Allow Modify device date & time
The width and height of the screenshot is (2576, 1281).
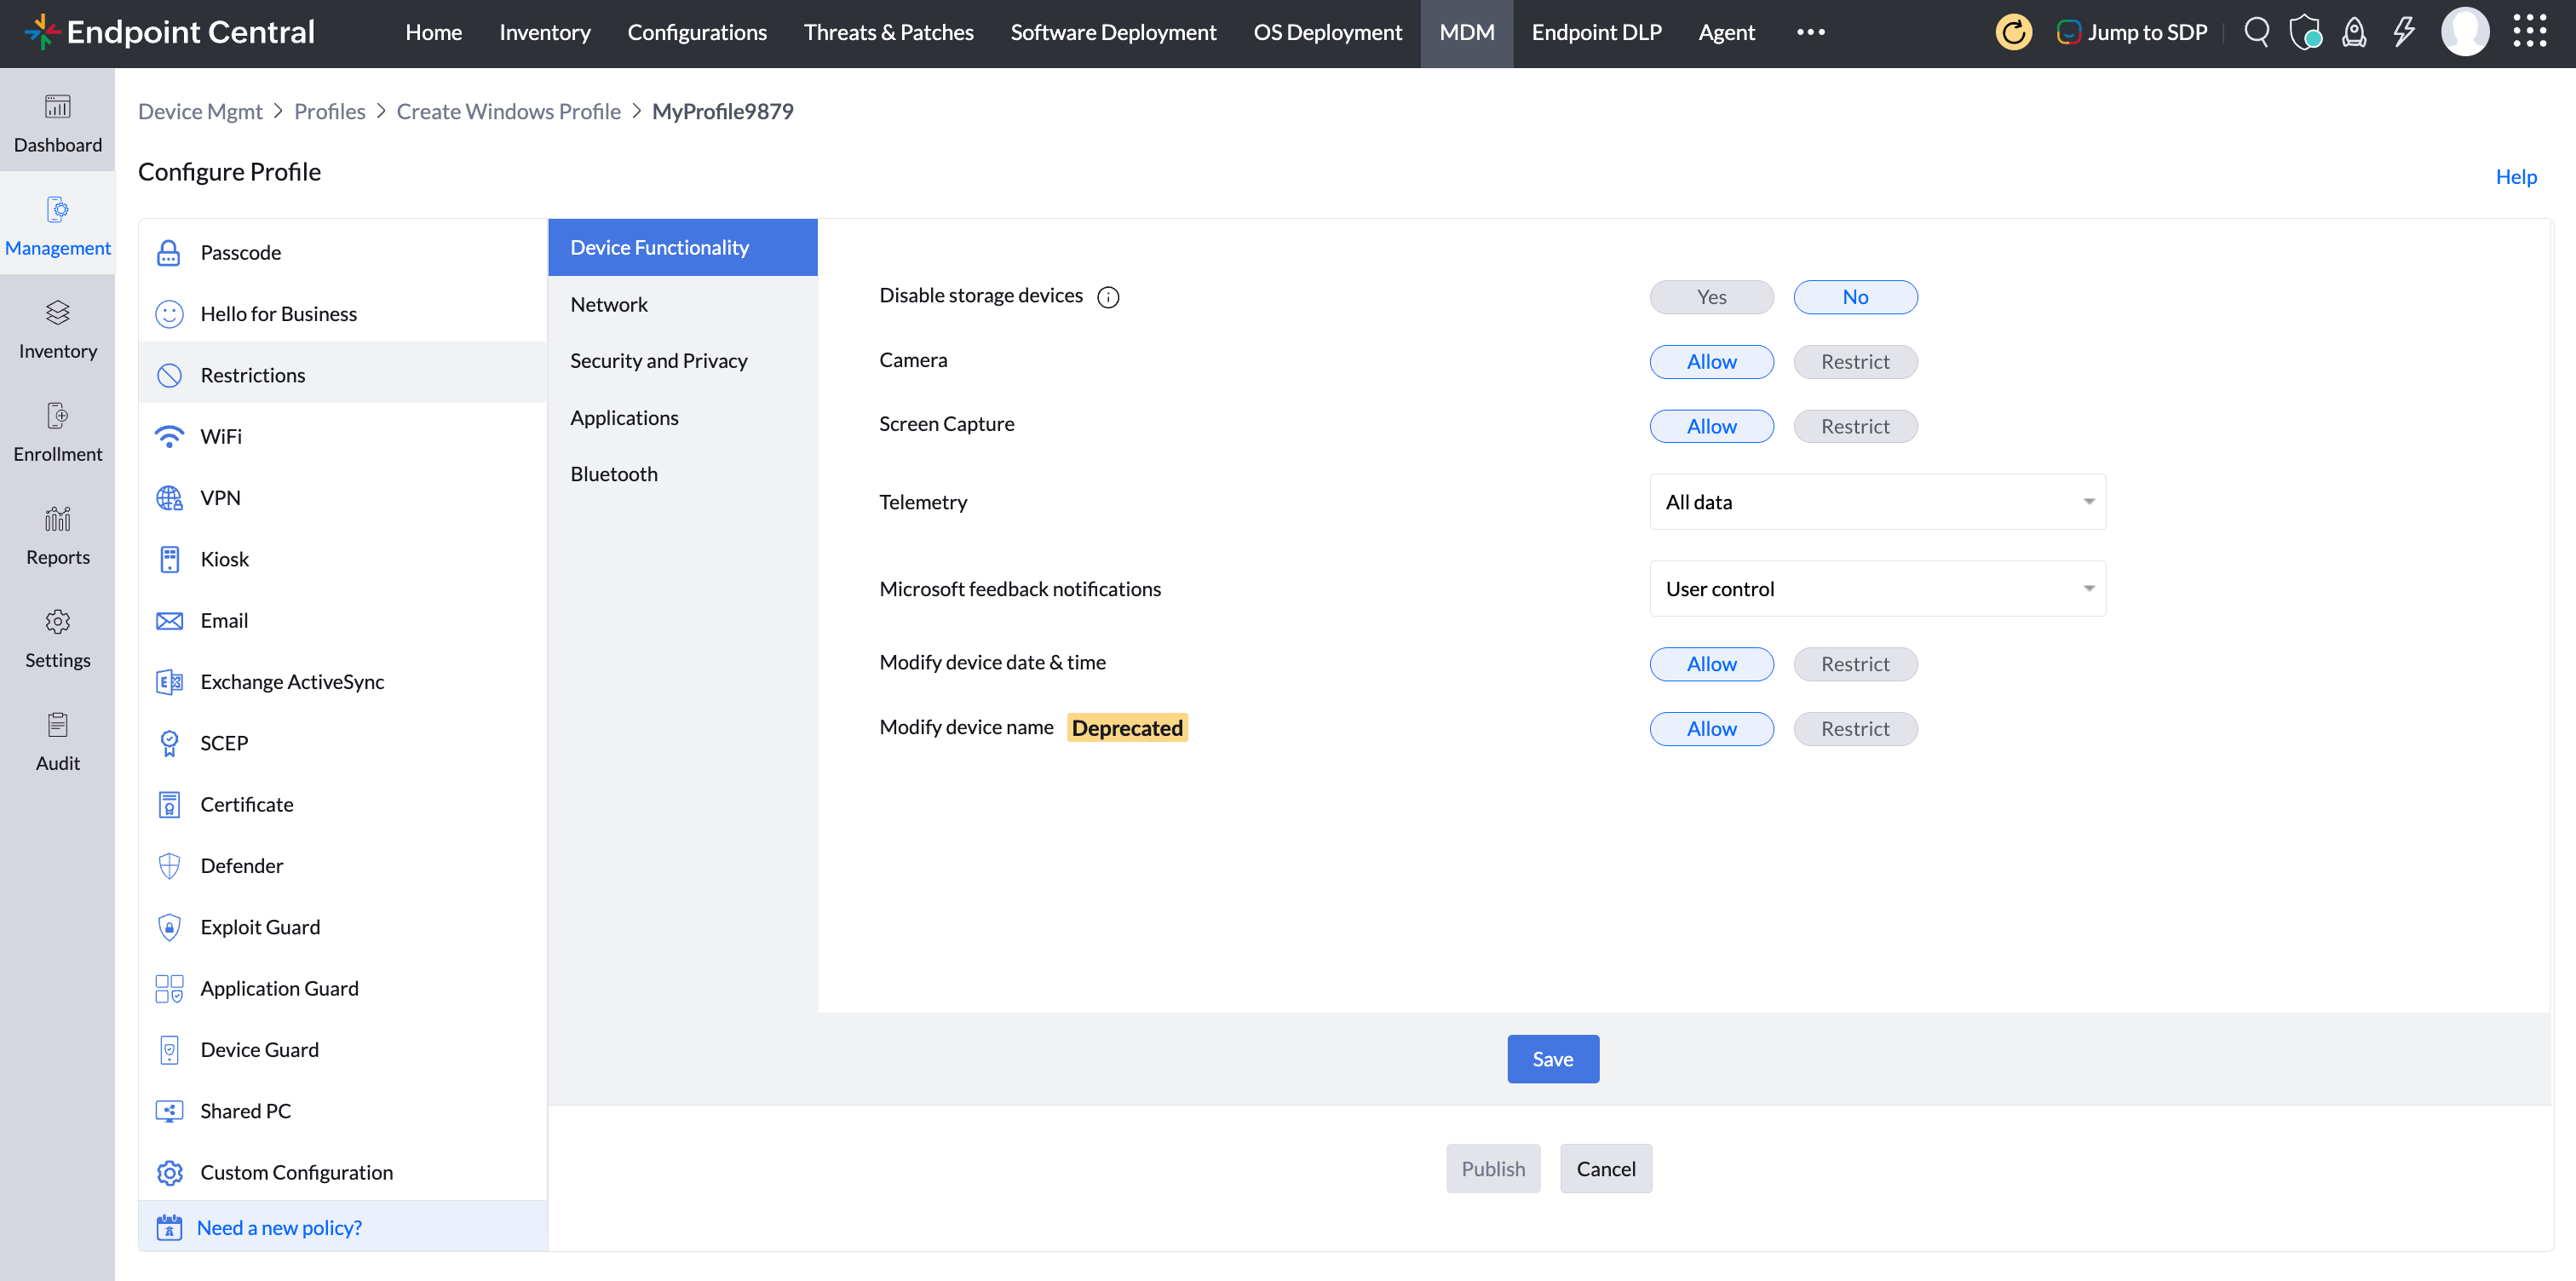[x=1711, y=664]
